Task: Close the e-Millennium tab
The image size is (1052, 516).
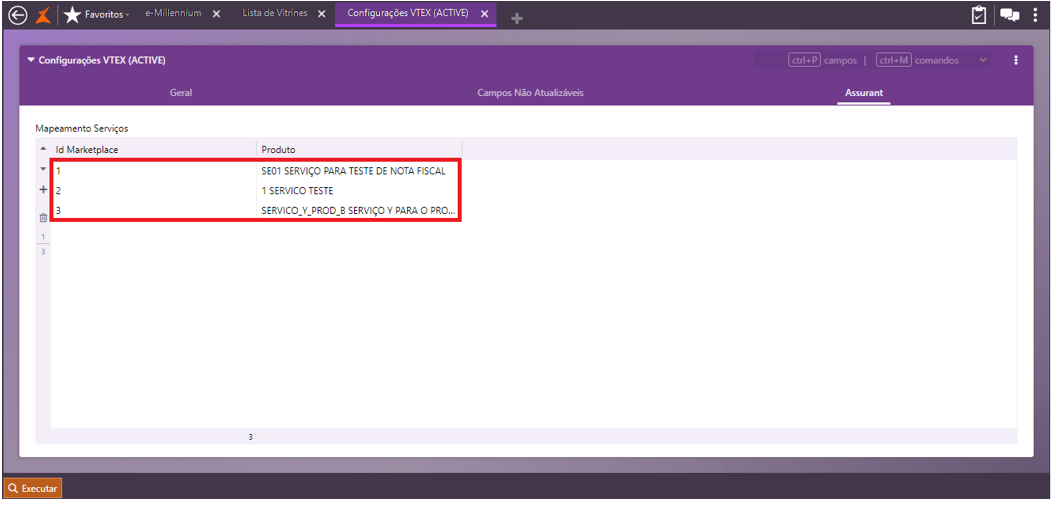Action: 217,14
